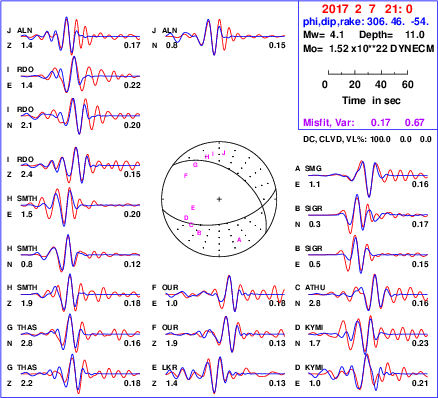The width and height of the screenshot is (438, 398).
Task: Click the magenta J station marker near top
Action: pyautogui.click(x=224, y=153)
